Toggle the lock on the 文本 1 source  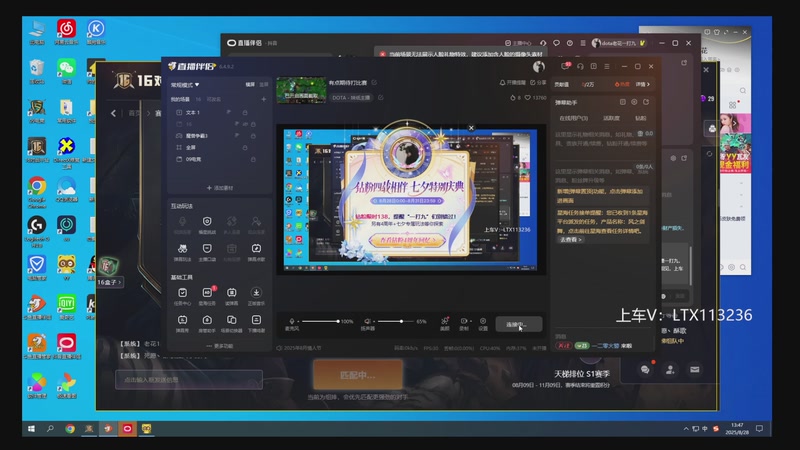[245, 112]
